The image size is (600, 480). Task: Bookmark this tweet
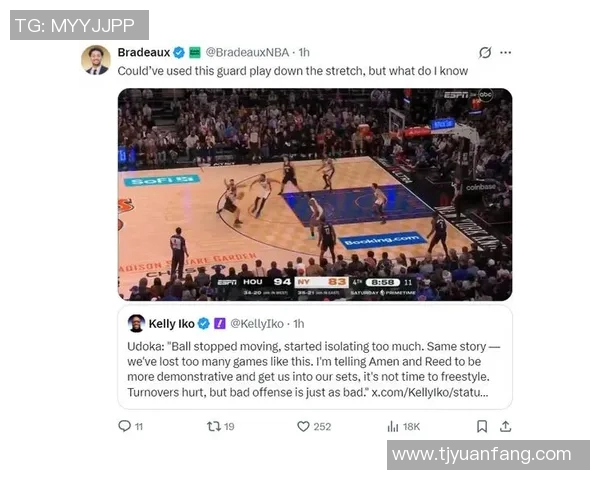coord(482,426)
